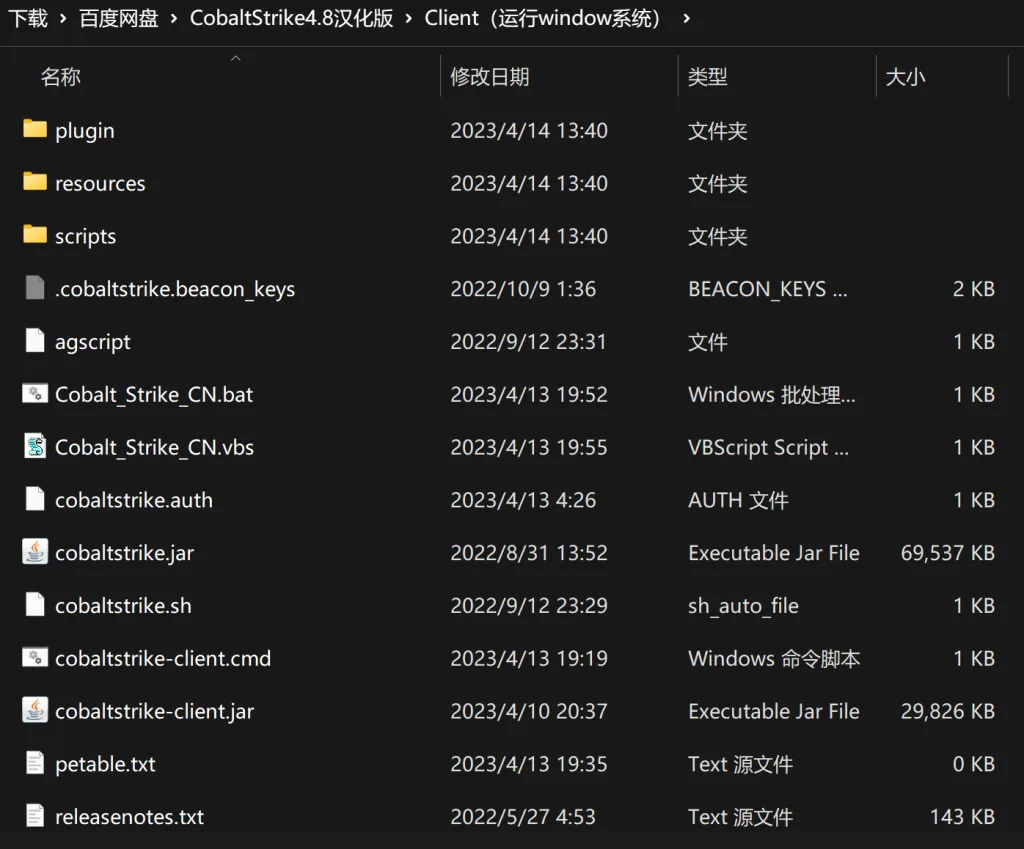1024x849 pixels.
Task: Click the plugin folder icon
Action: [x=35, y=129]
